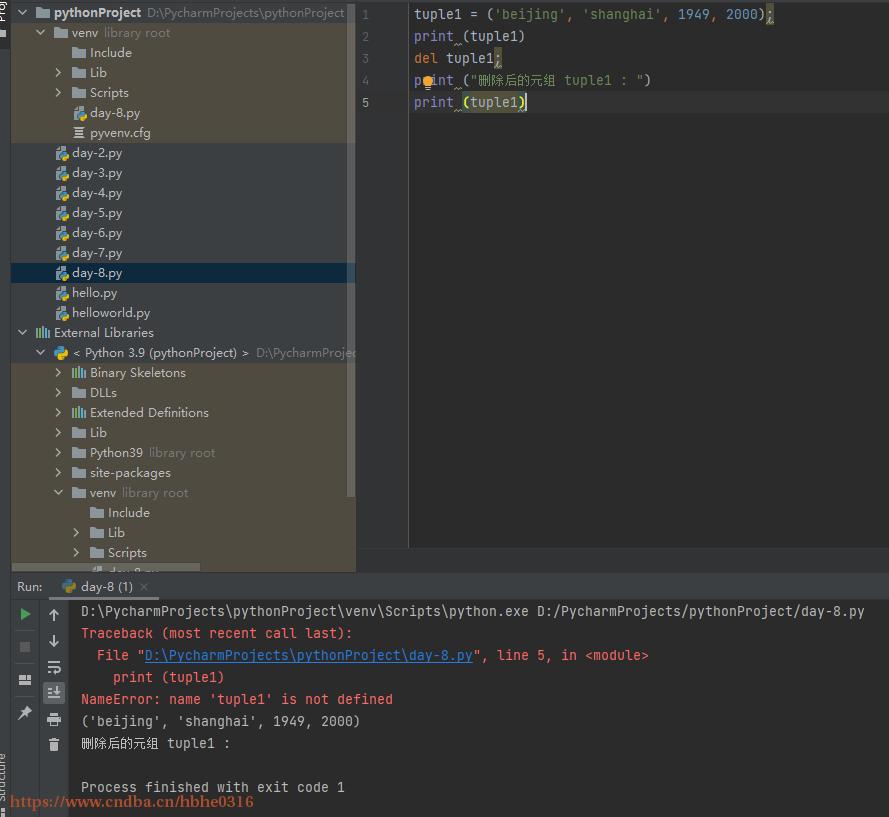
Task: Click the Restore Layout icon in Run panel
Action: tap(25, 680)
